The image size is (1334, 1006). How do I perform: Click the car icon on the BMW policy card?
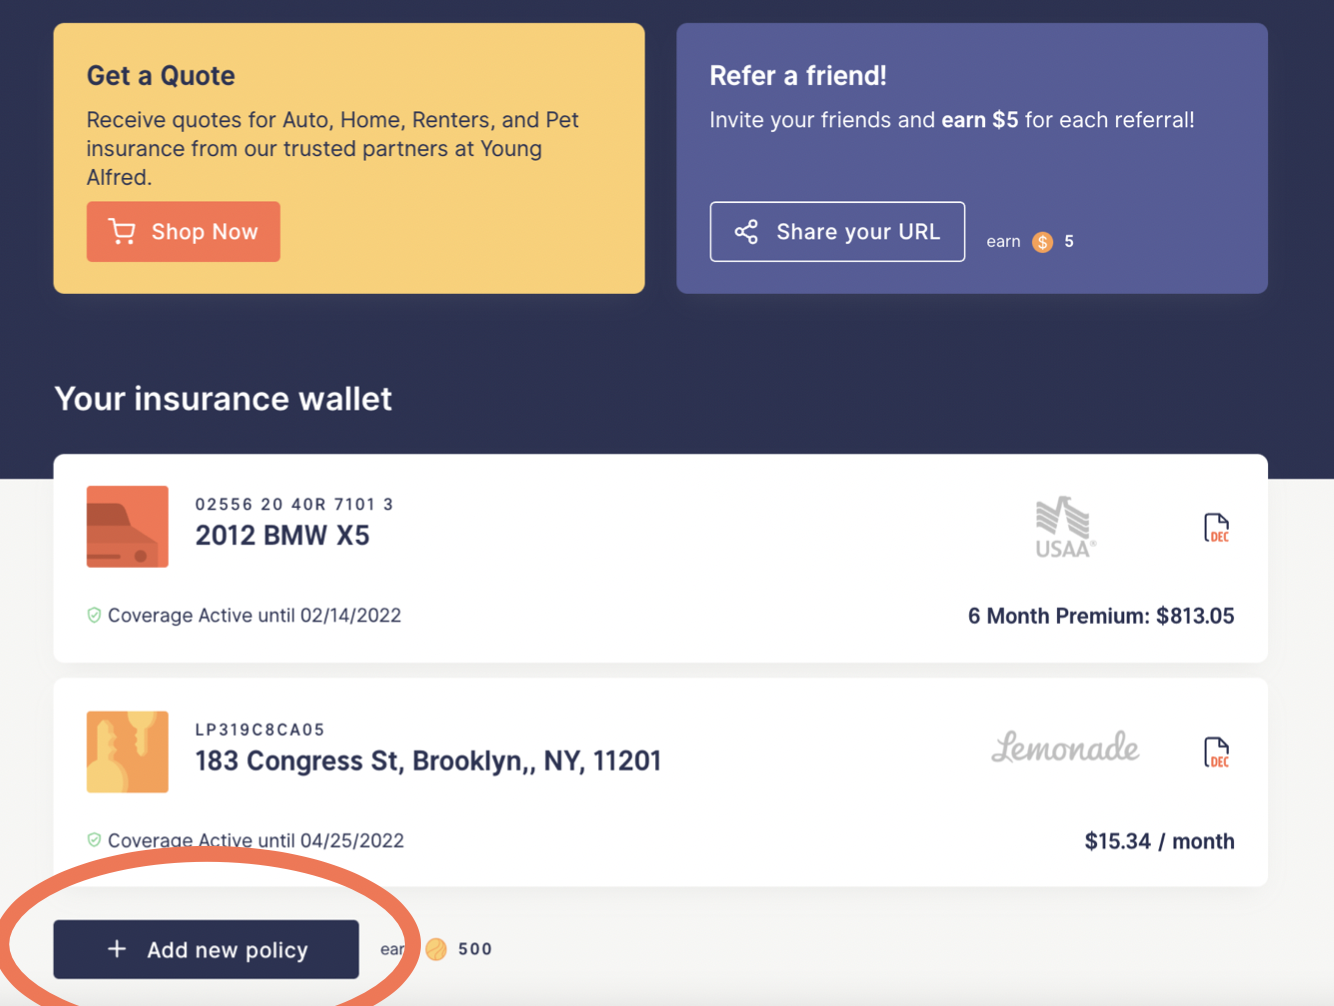click(x=127, y=527)
